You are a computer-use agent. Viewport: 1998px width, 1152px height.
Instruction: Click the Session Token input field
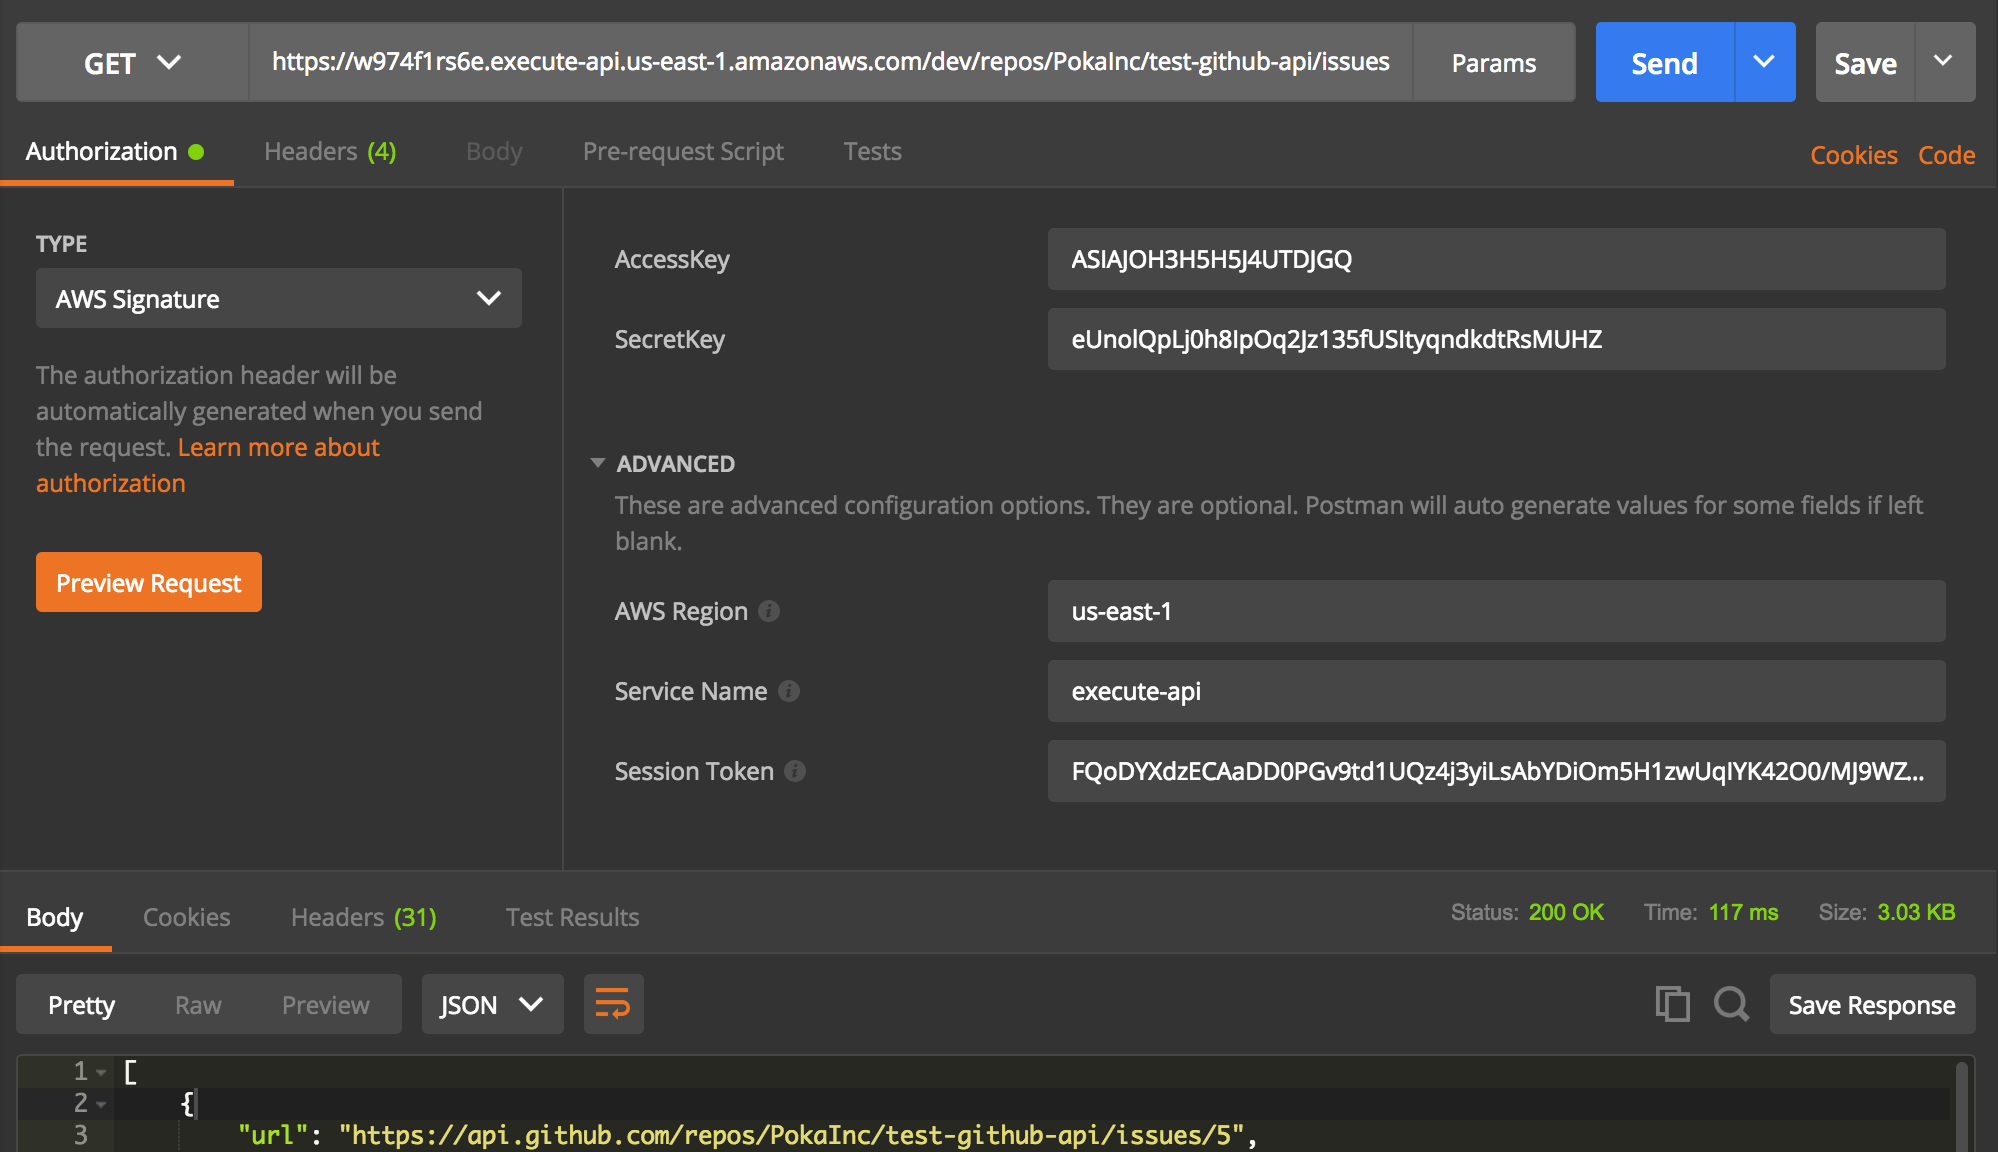pos(1496,771)
